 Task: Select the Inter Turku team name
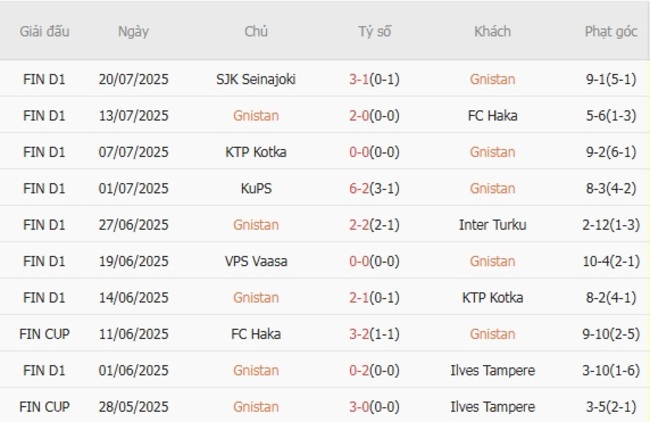tap(492, 225)
